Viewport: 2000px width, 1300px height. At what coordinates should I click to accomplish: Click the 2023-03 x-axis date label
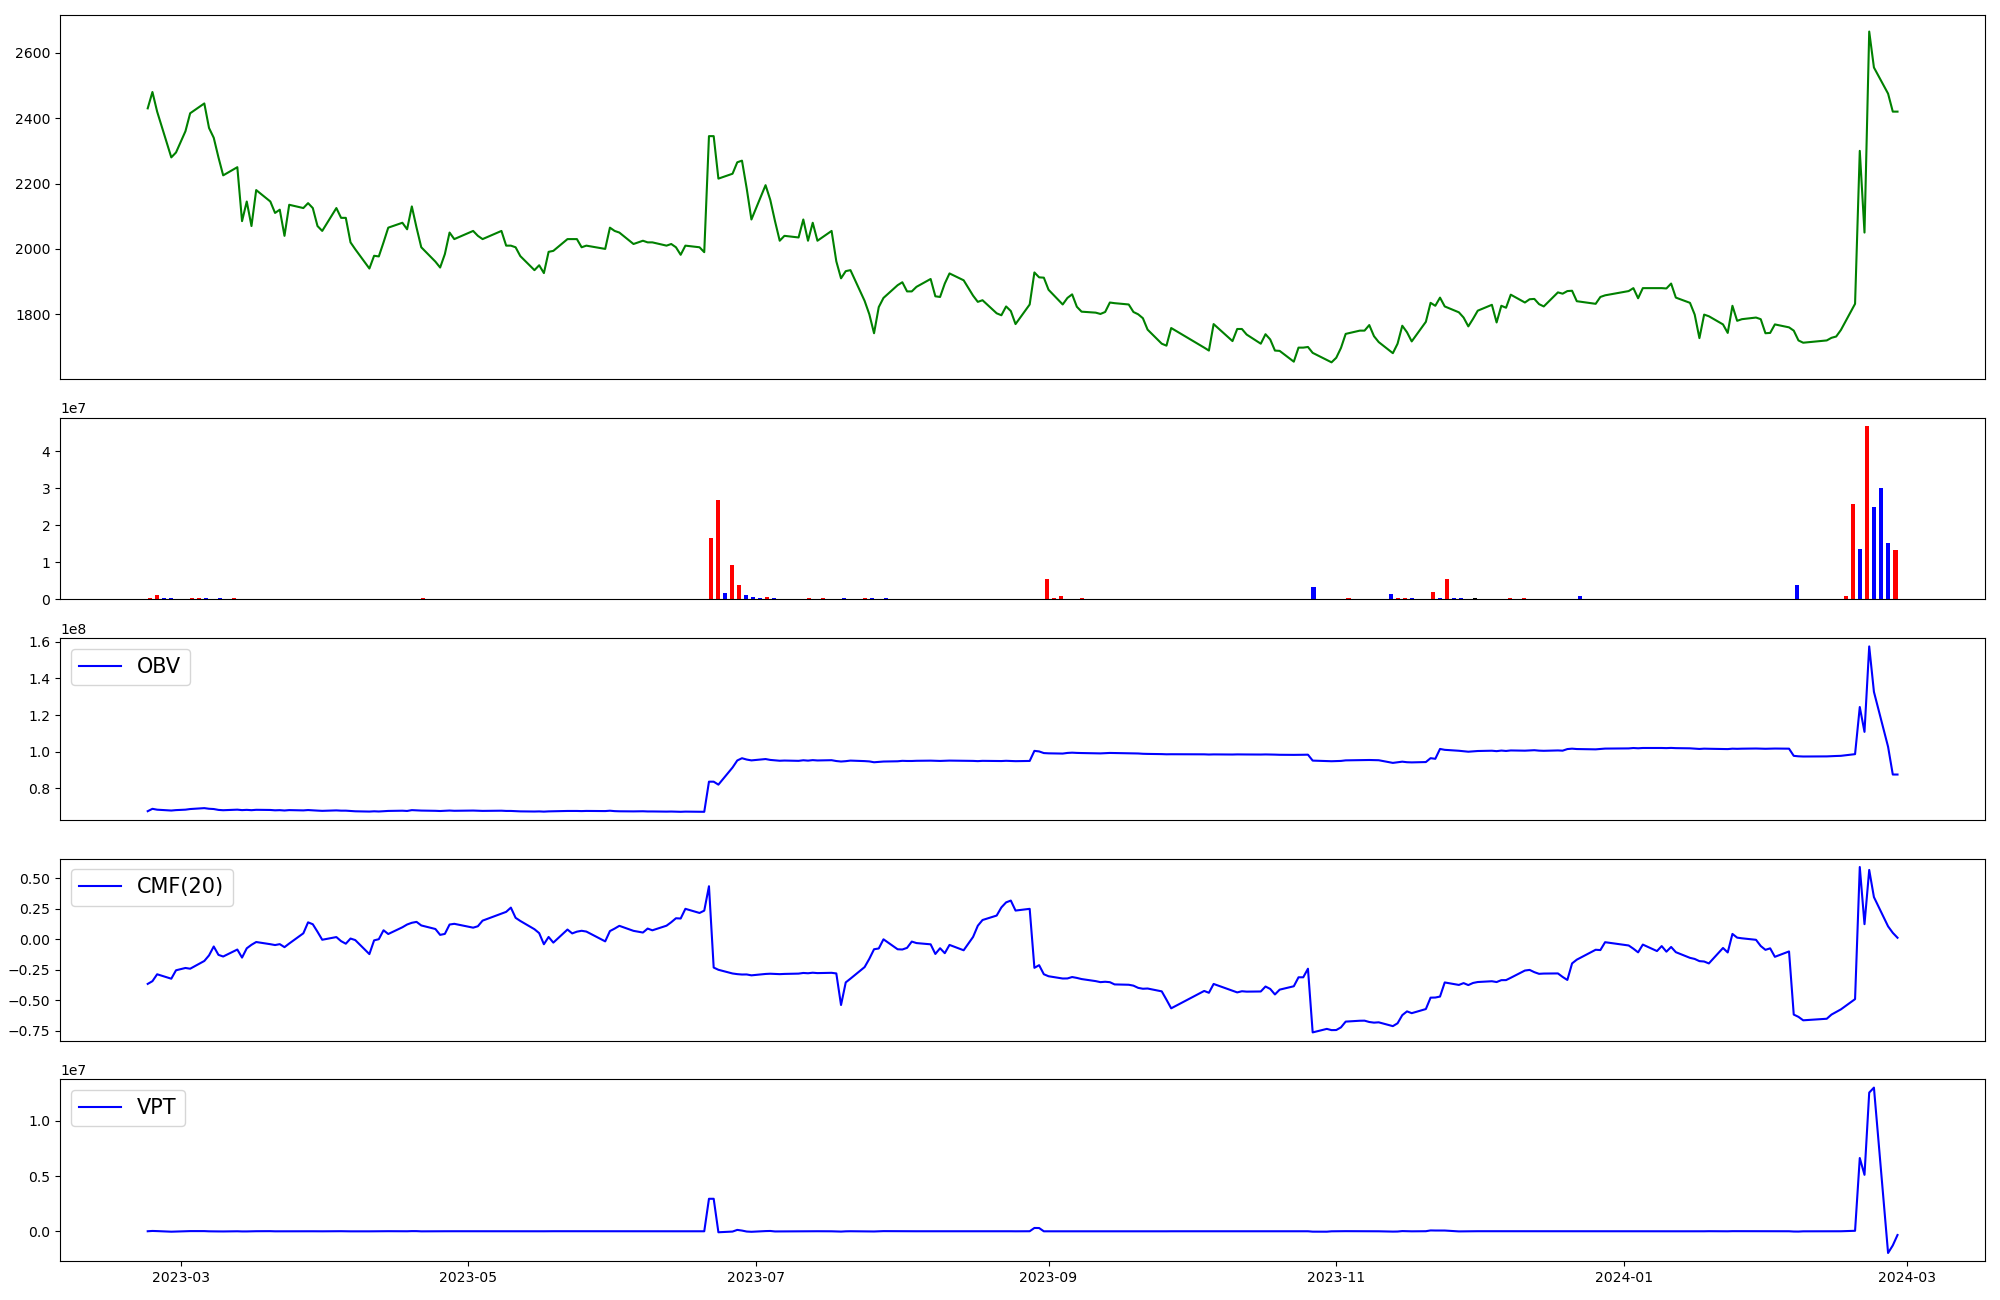point(181,1277)
